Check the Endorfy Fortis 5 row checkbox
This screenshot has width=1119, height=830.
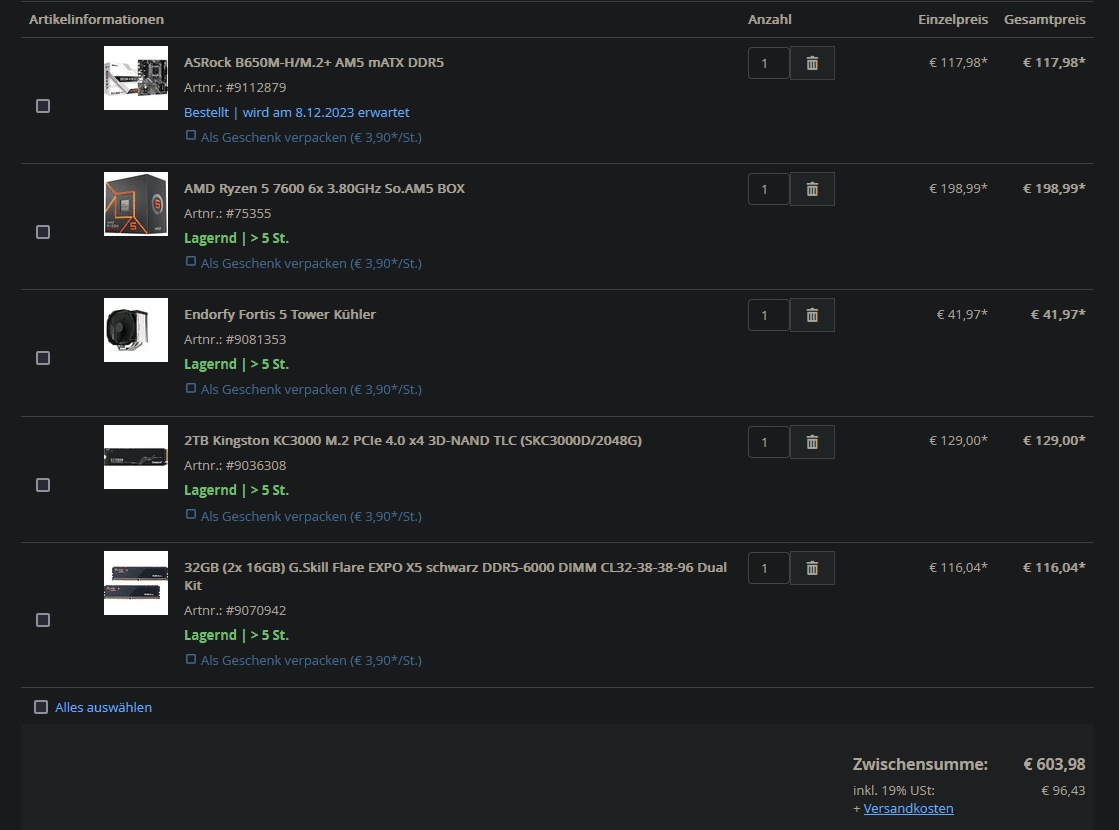(x=43, y=358)
